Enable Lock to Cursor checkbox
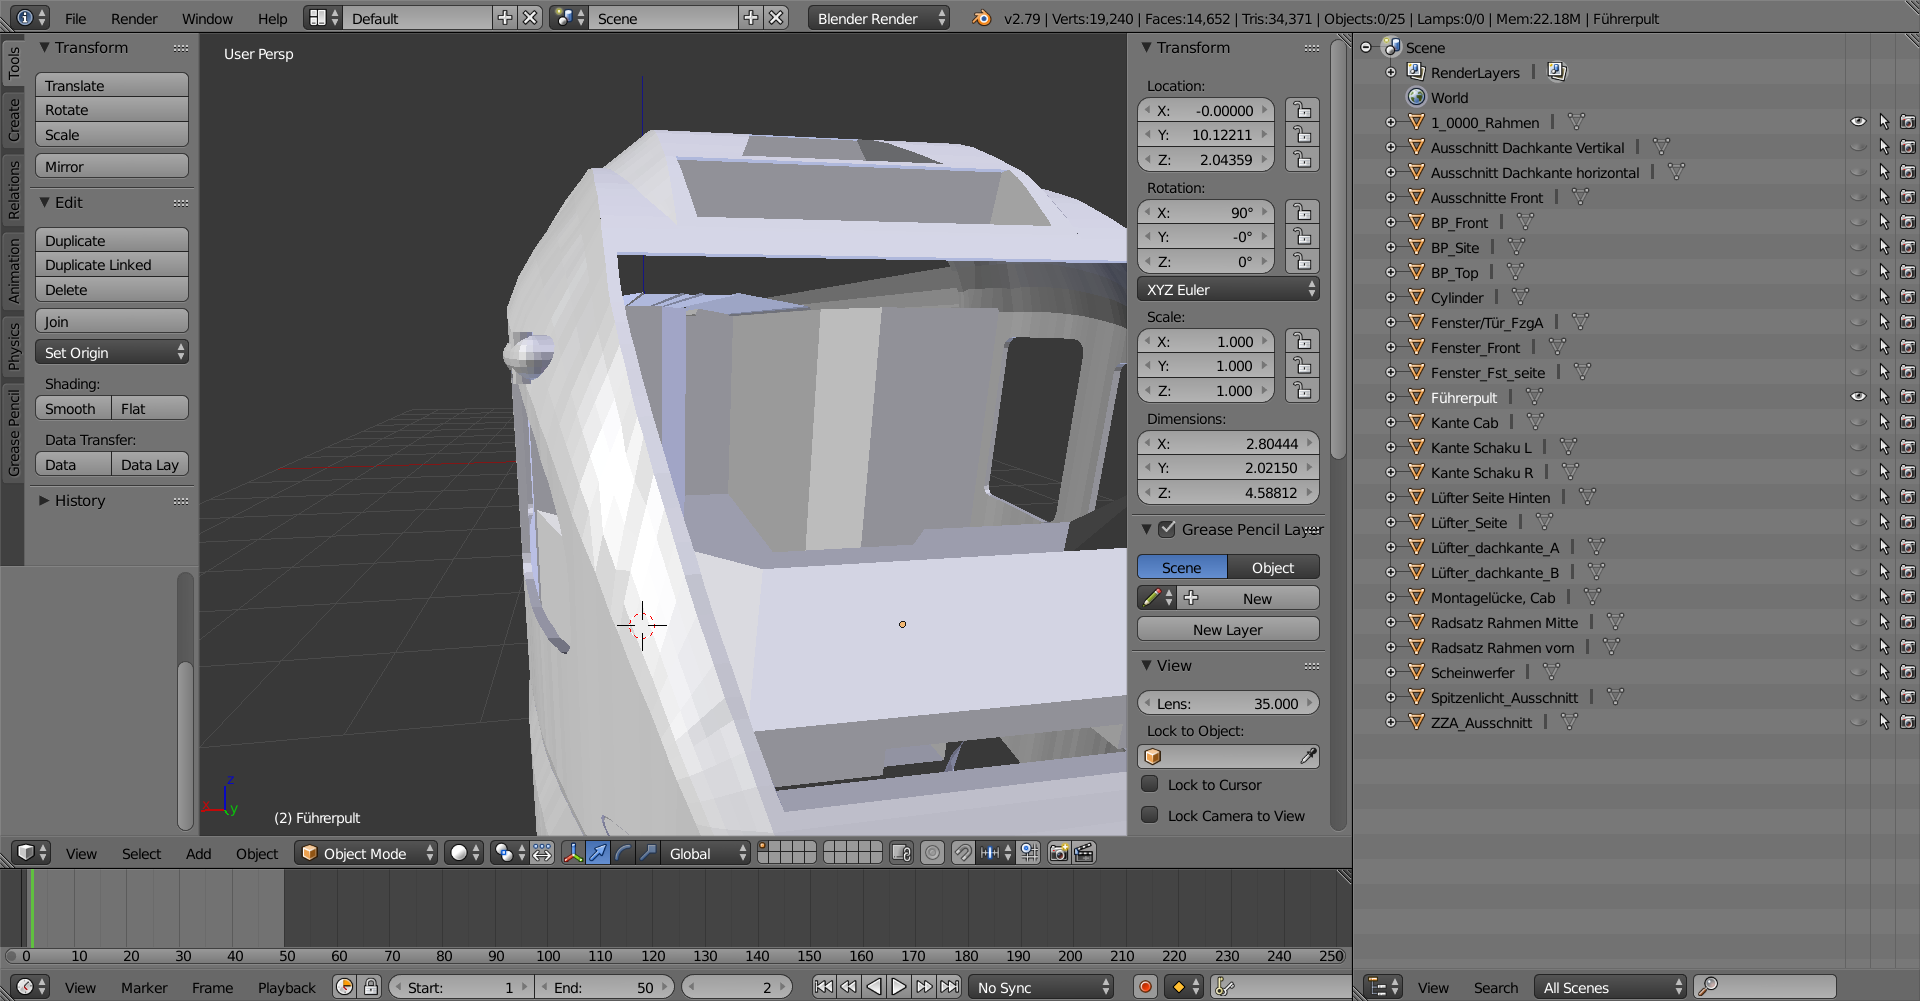This screenshot has height=1001, width=1920. tap(1150, 785)
